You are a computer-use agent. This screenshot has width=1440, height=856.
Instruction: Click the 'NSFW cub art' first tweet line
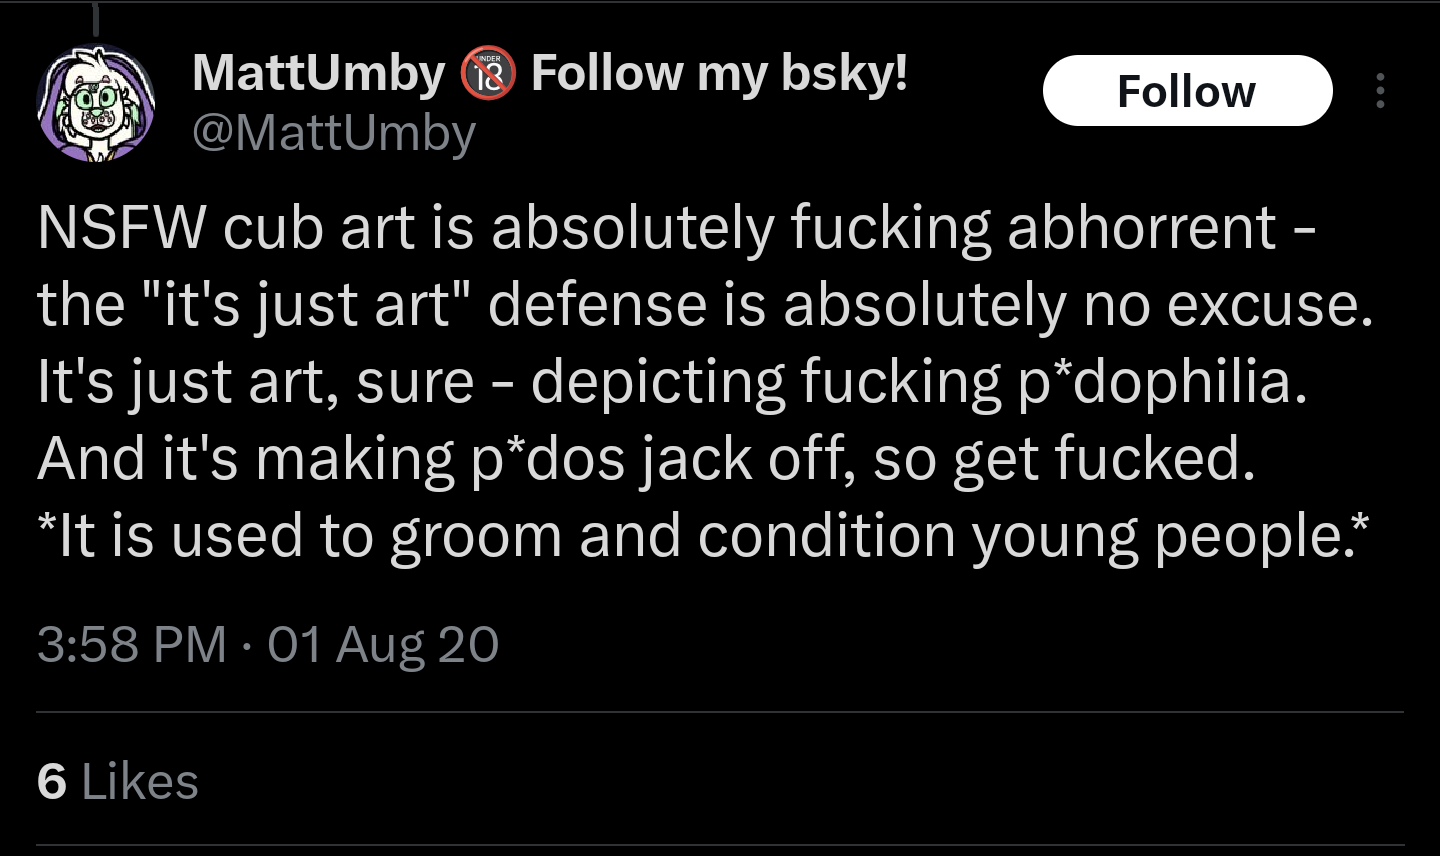point(676,228)
